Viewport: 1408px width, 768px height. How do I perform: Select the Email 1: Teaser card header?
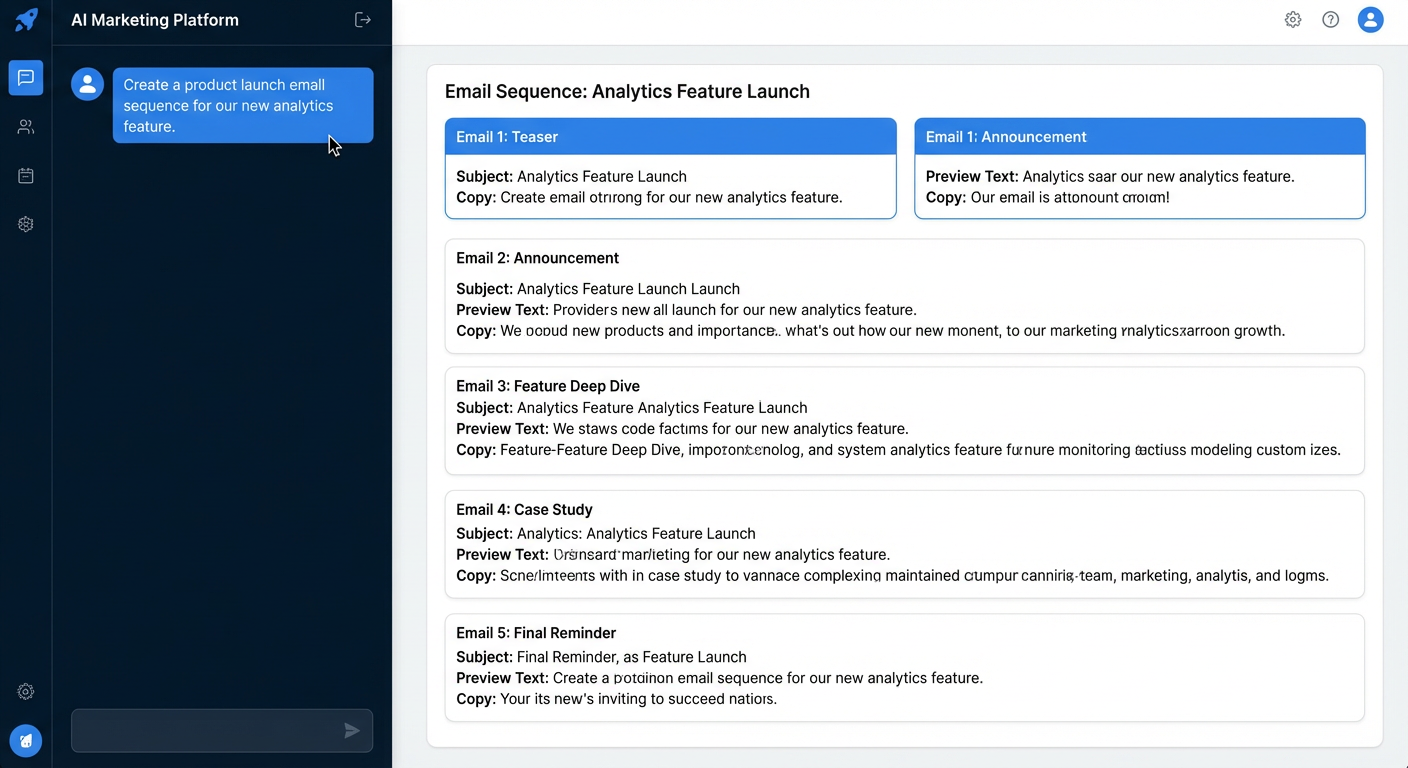(x=670, y=136)
